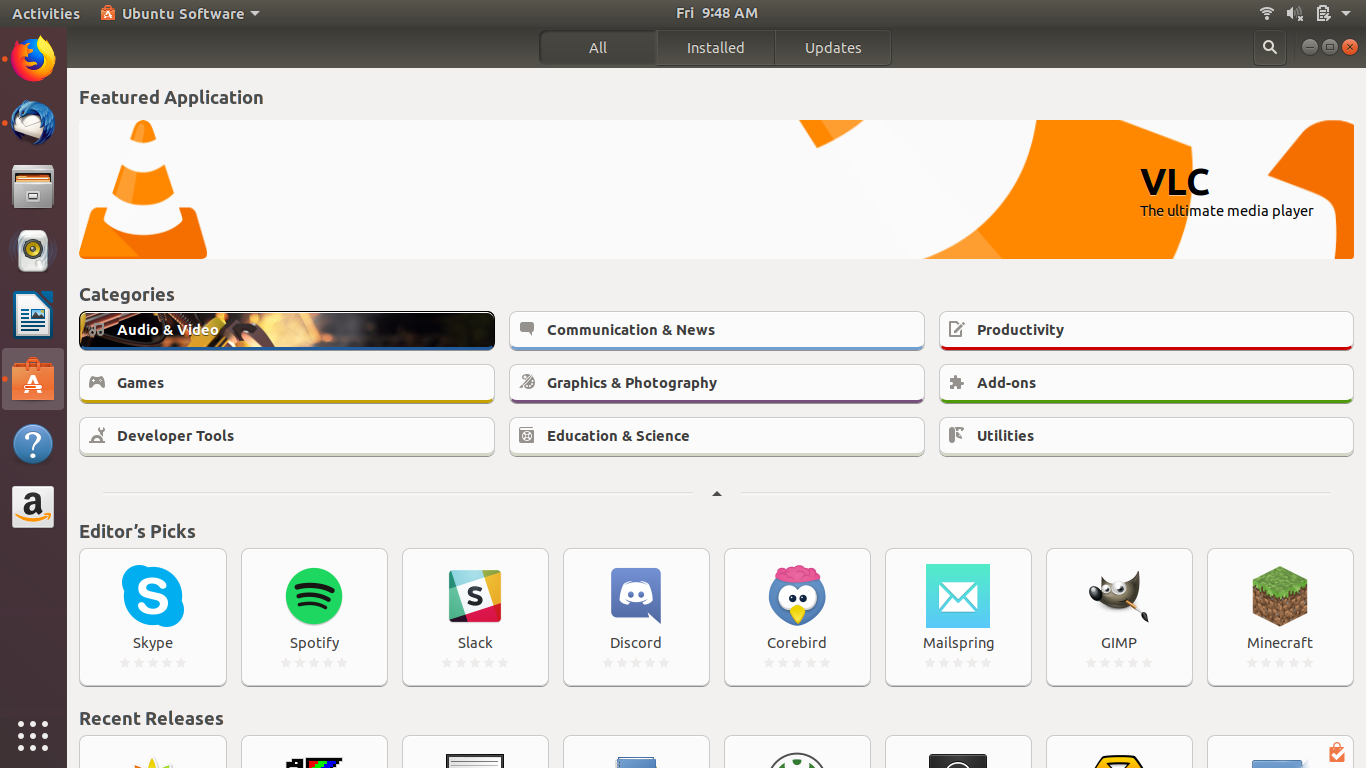Launch Rhythmbox from the dock

tap(33, 251)
